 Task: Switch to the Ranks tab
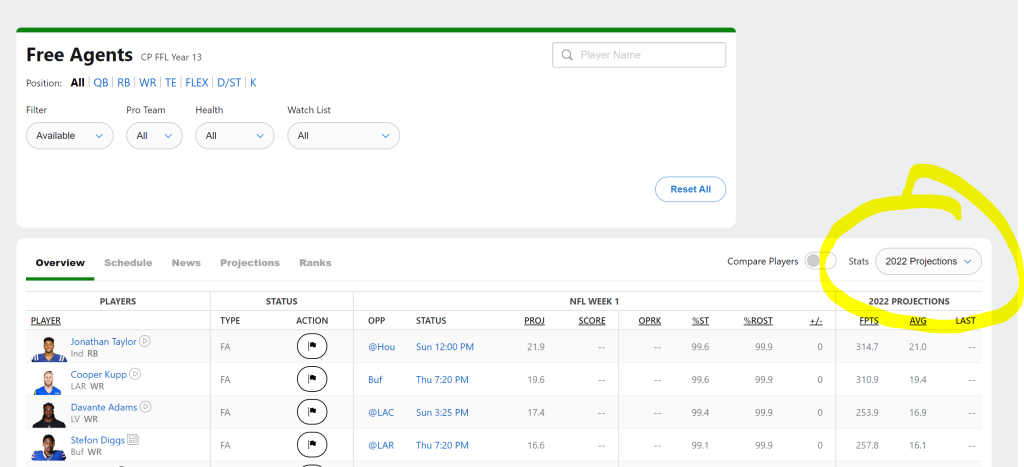tap(315, 263)
